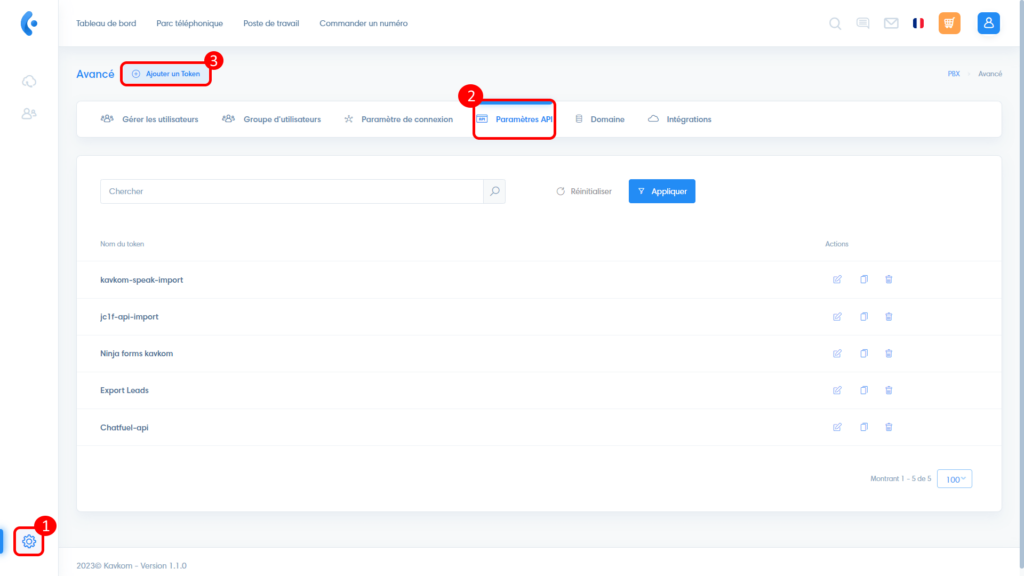Copy the jc1f-api-import token
Viewport: 1024px width, 576px height.
pyautogui.click(x=863, y=317)
